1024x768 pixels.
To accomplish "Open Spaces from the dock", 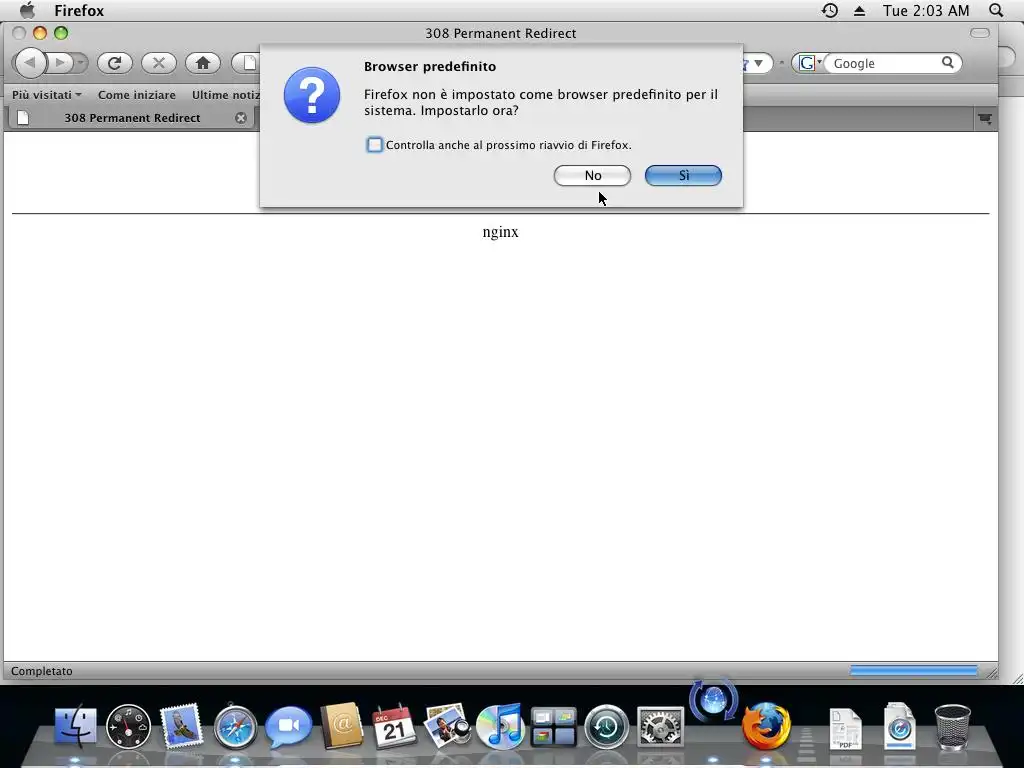I will pyautogui.click(x=553, y=727).
